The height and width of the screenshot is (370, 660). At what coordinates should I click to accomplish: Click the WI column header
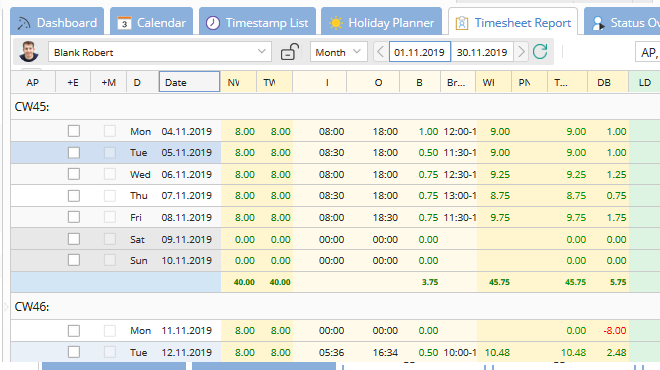493,83
